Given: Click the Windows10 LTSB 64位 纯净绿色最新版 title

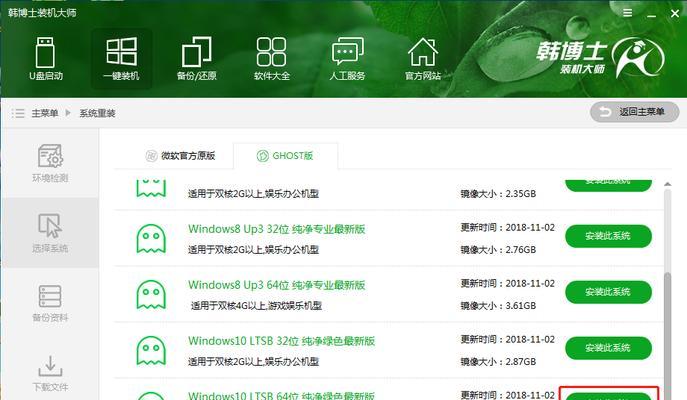Looking at the screenshot, I should (x=281, y=395).
